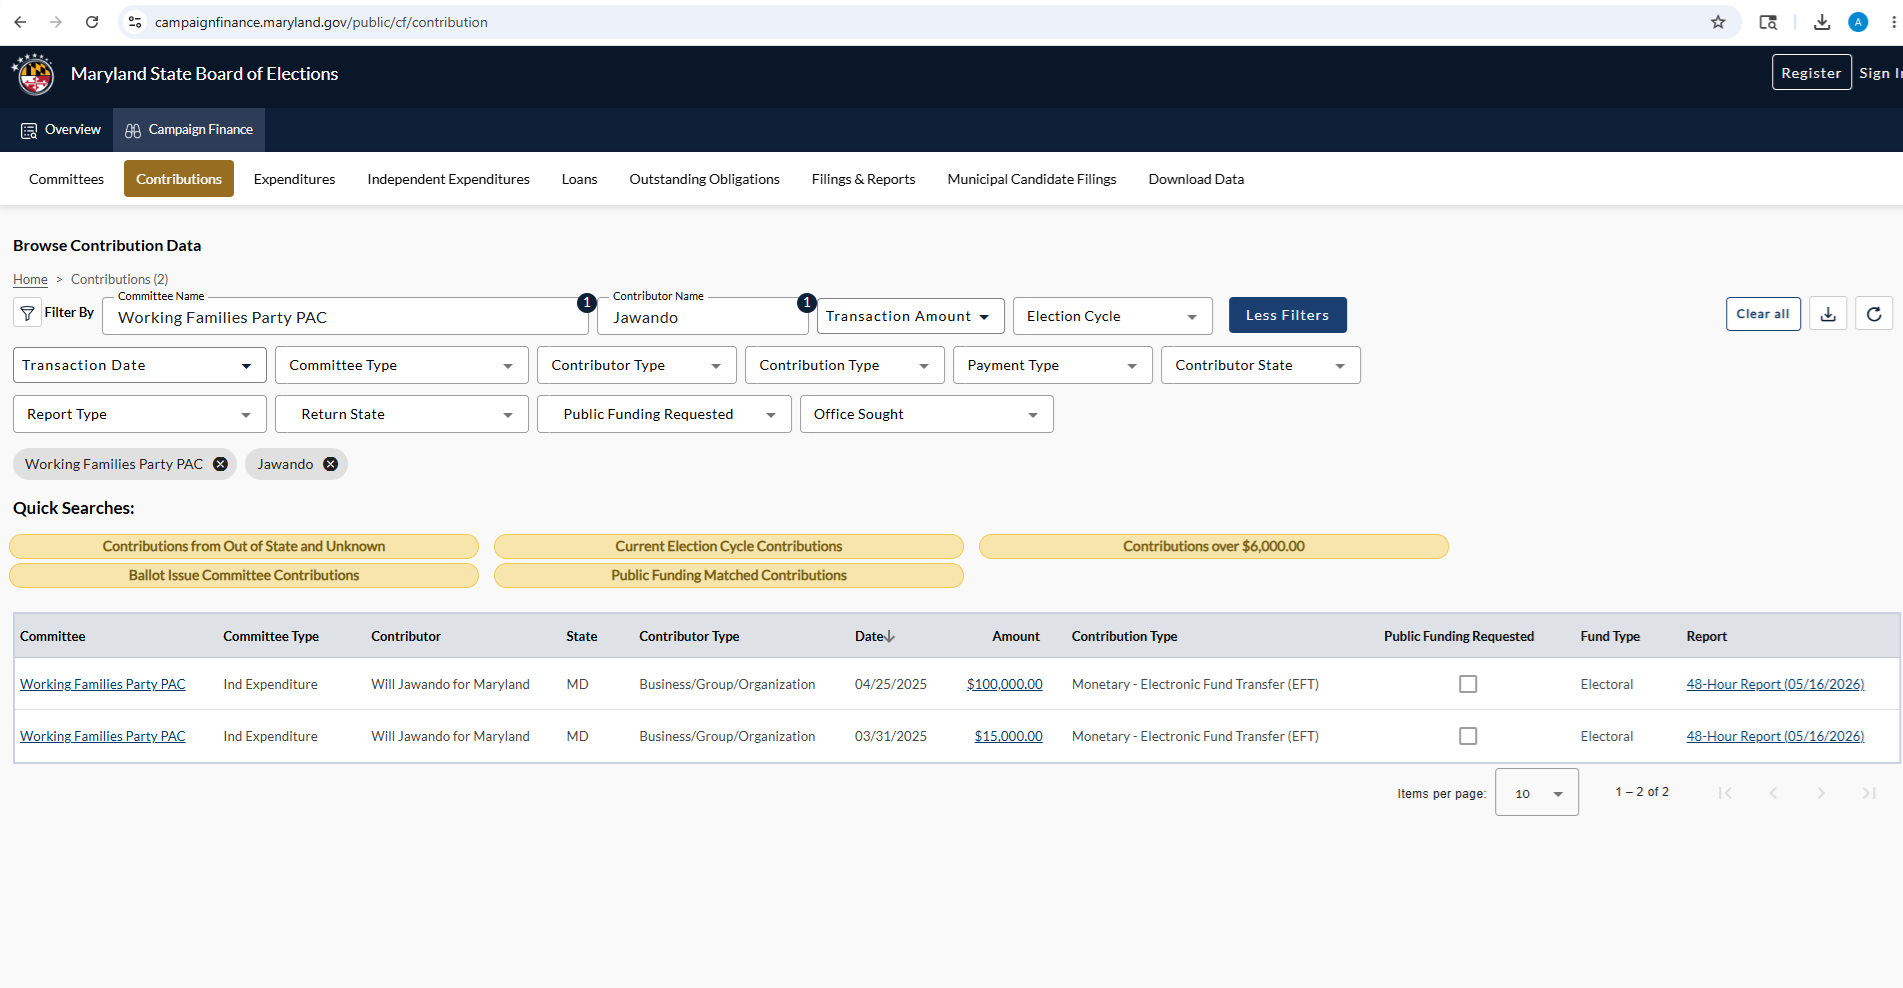
Task: Open the Transaction Amount dropdown
Action: [x=911, y=316]
